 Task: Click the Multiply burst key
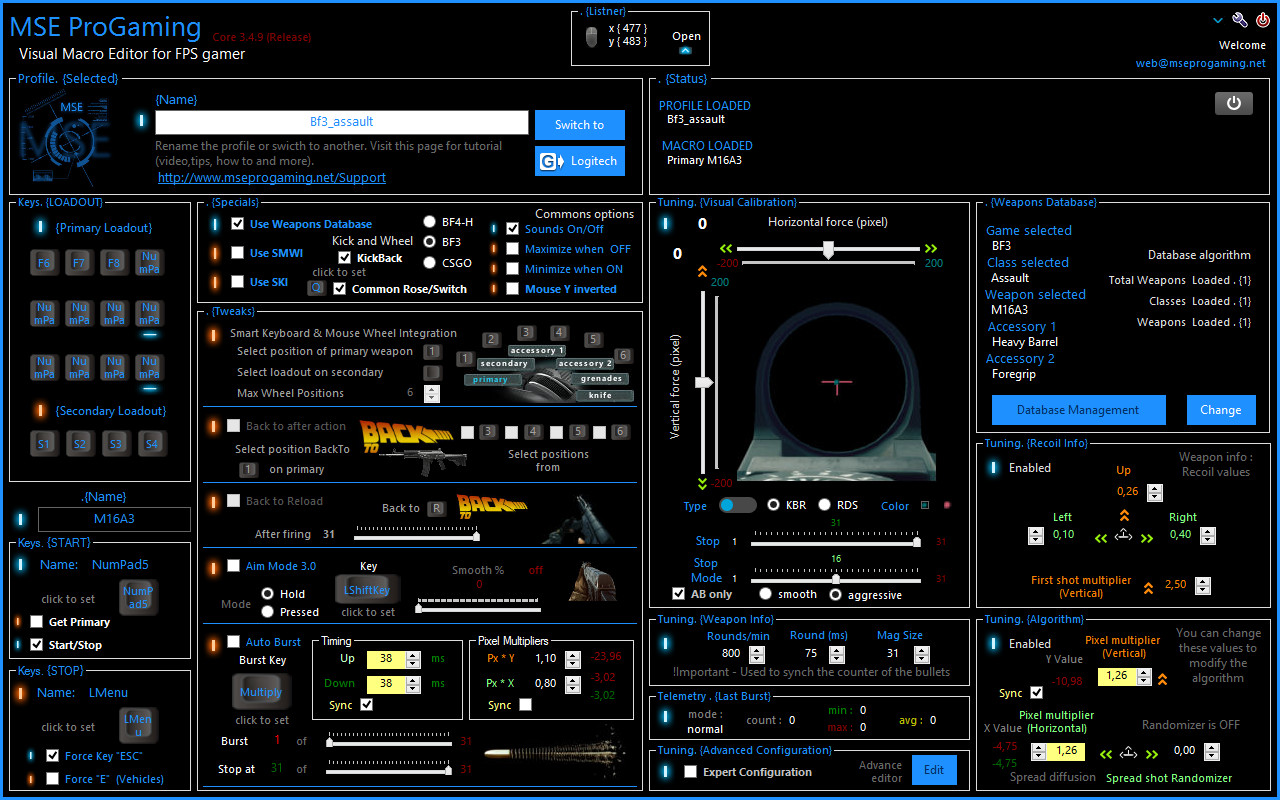(x=261, y=692)
